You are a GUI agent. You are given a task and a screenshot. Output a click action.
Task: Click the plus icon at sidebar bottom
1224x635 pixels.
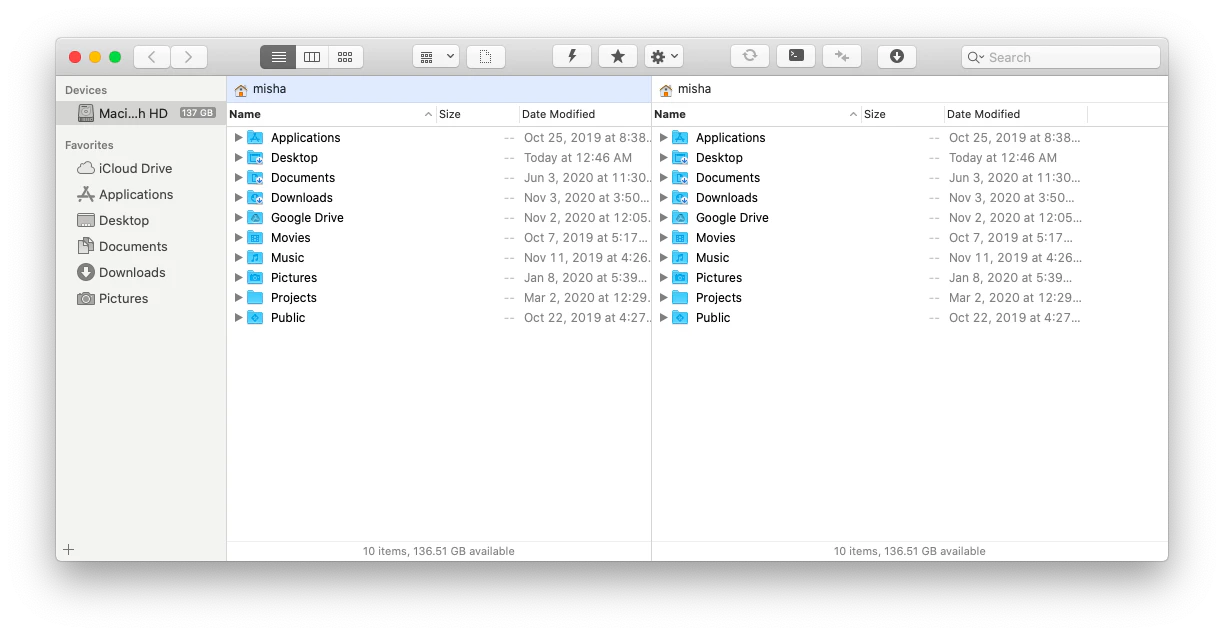tap(69, 549)
